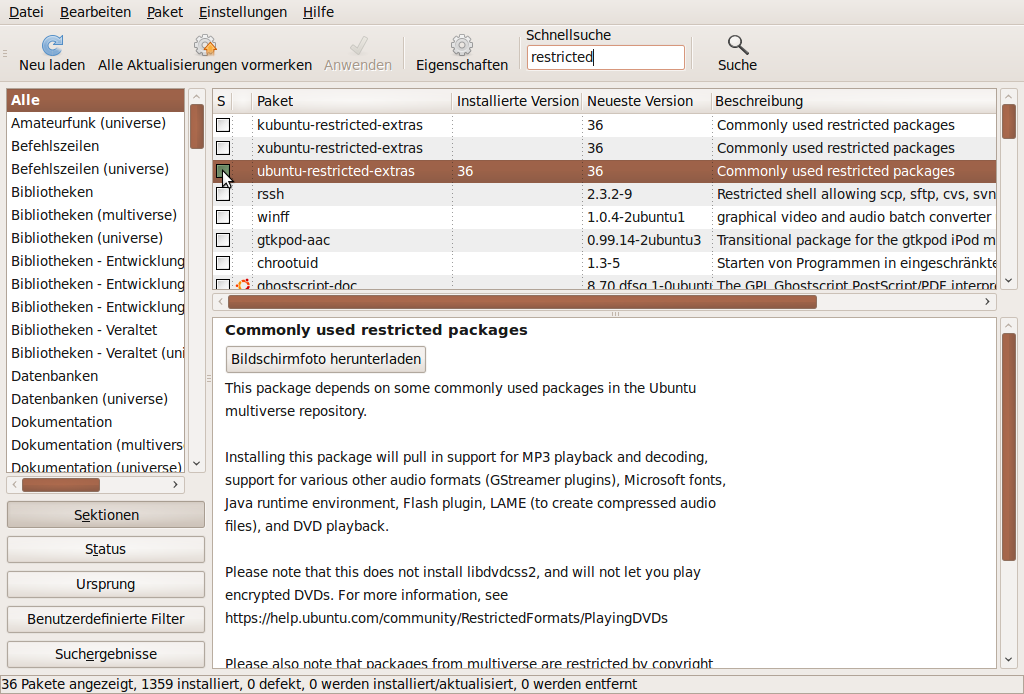Select Bibliotheken (multiverse) section
1024x694 pixels.
[x=96, y=215]
